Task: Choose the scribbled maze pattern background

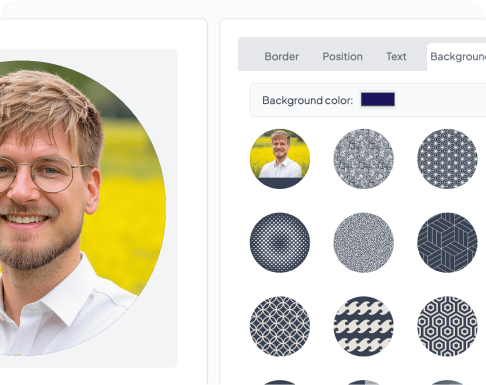Action: 363,159
